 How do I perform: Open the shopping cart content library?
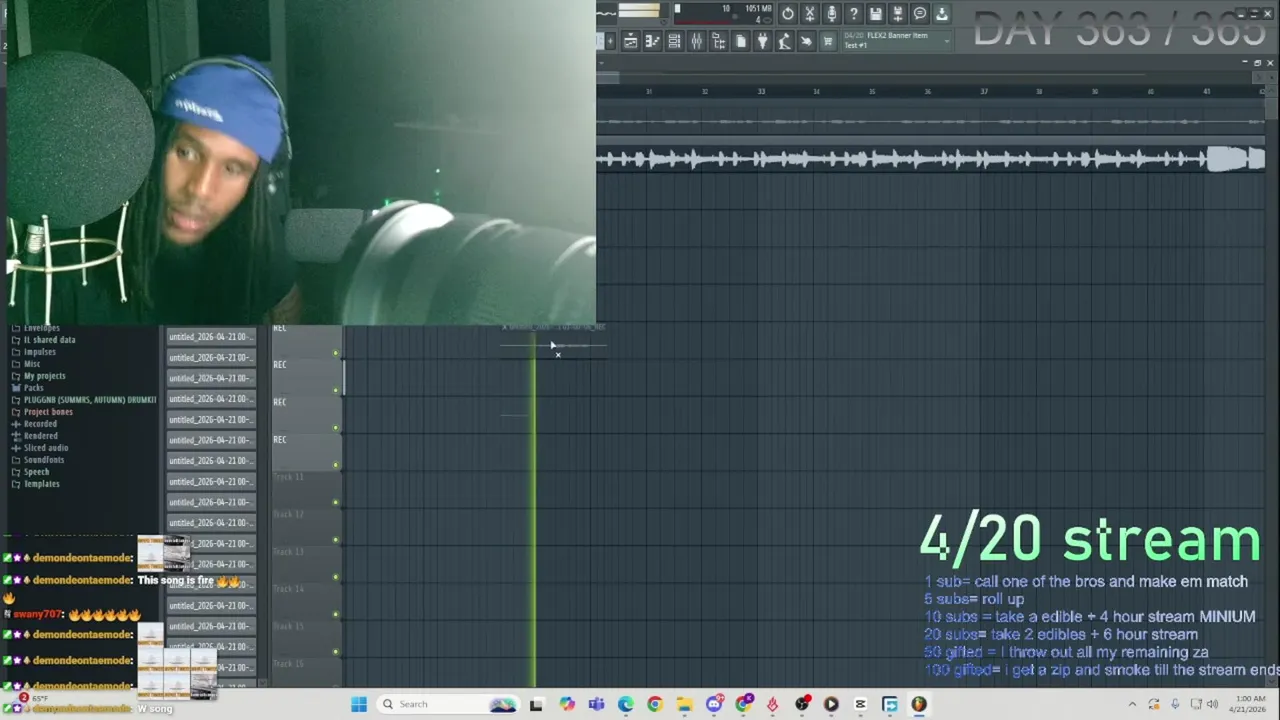pos(828,41)
